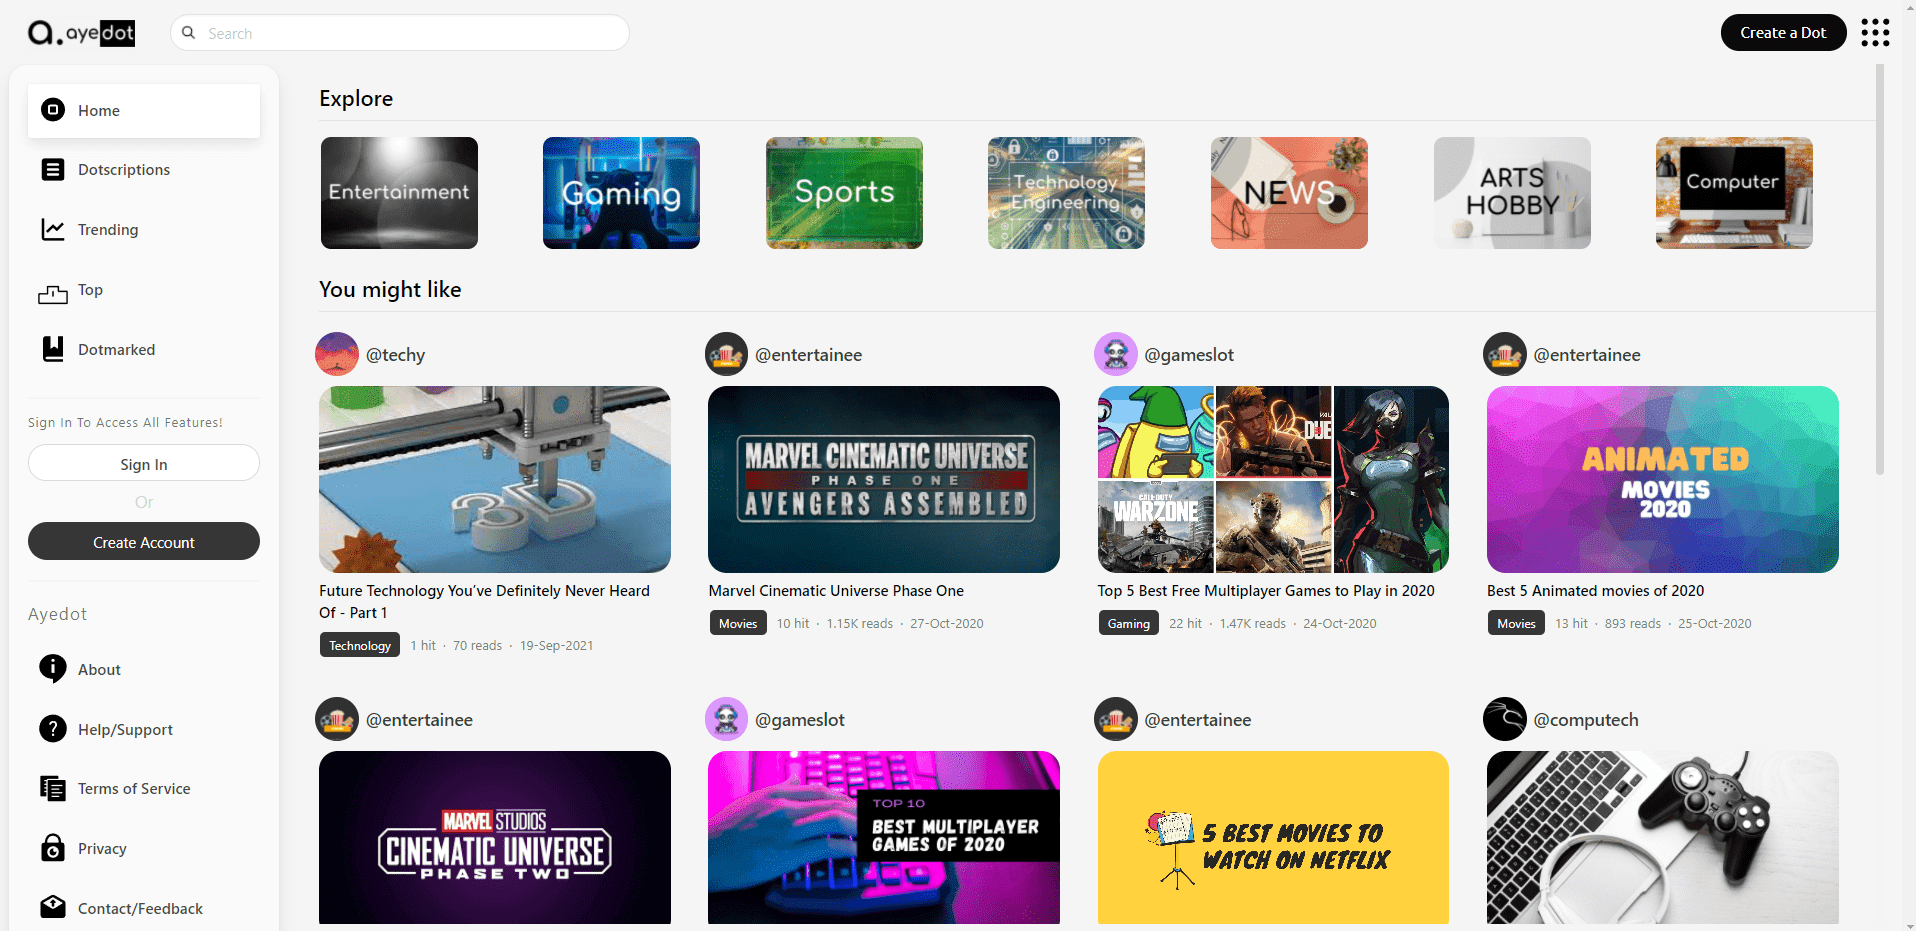
Task: Click the Create Account button
Action: (144, 542)
